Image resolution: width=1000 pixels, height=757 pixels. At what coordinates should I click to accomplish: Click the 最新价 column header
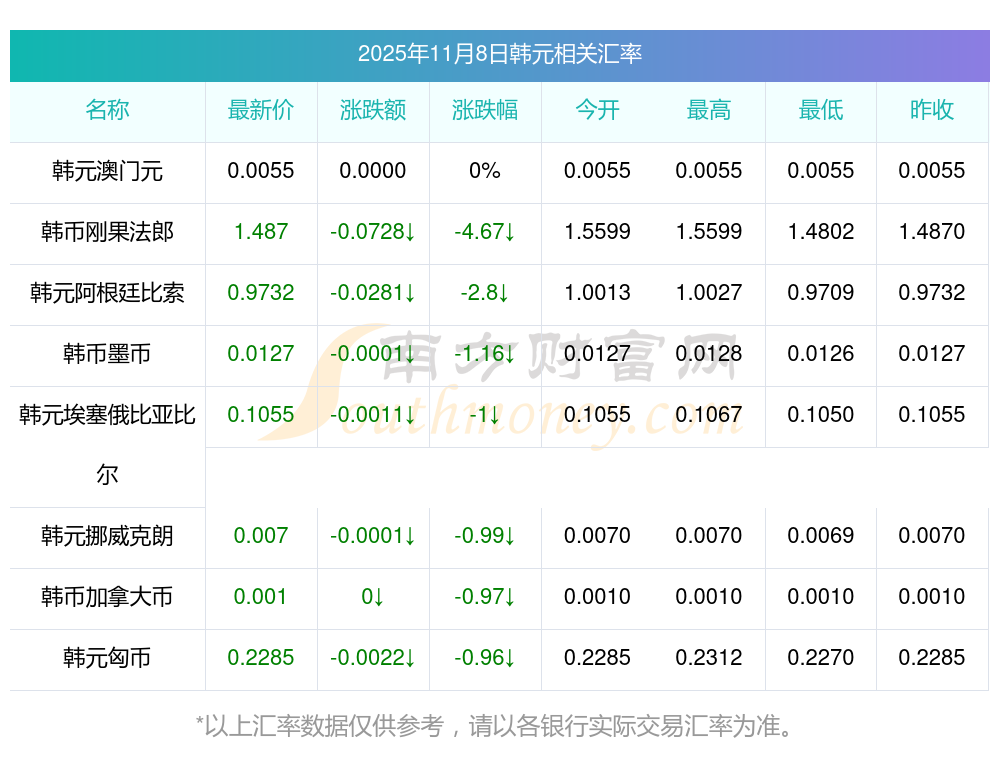261,110
